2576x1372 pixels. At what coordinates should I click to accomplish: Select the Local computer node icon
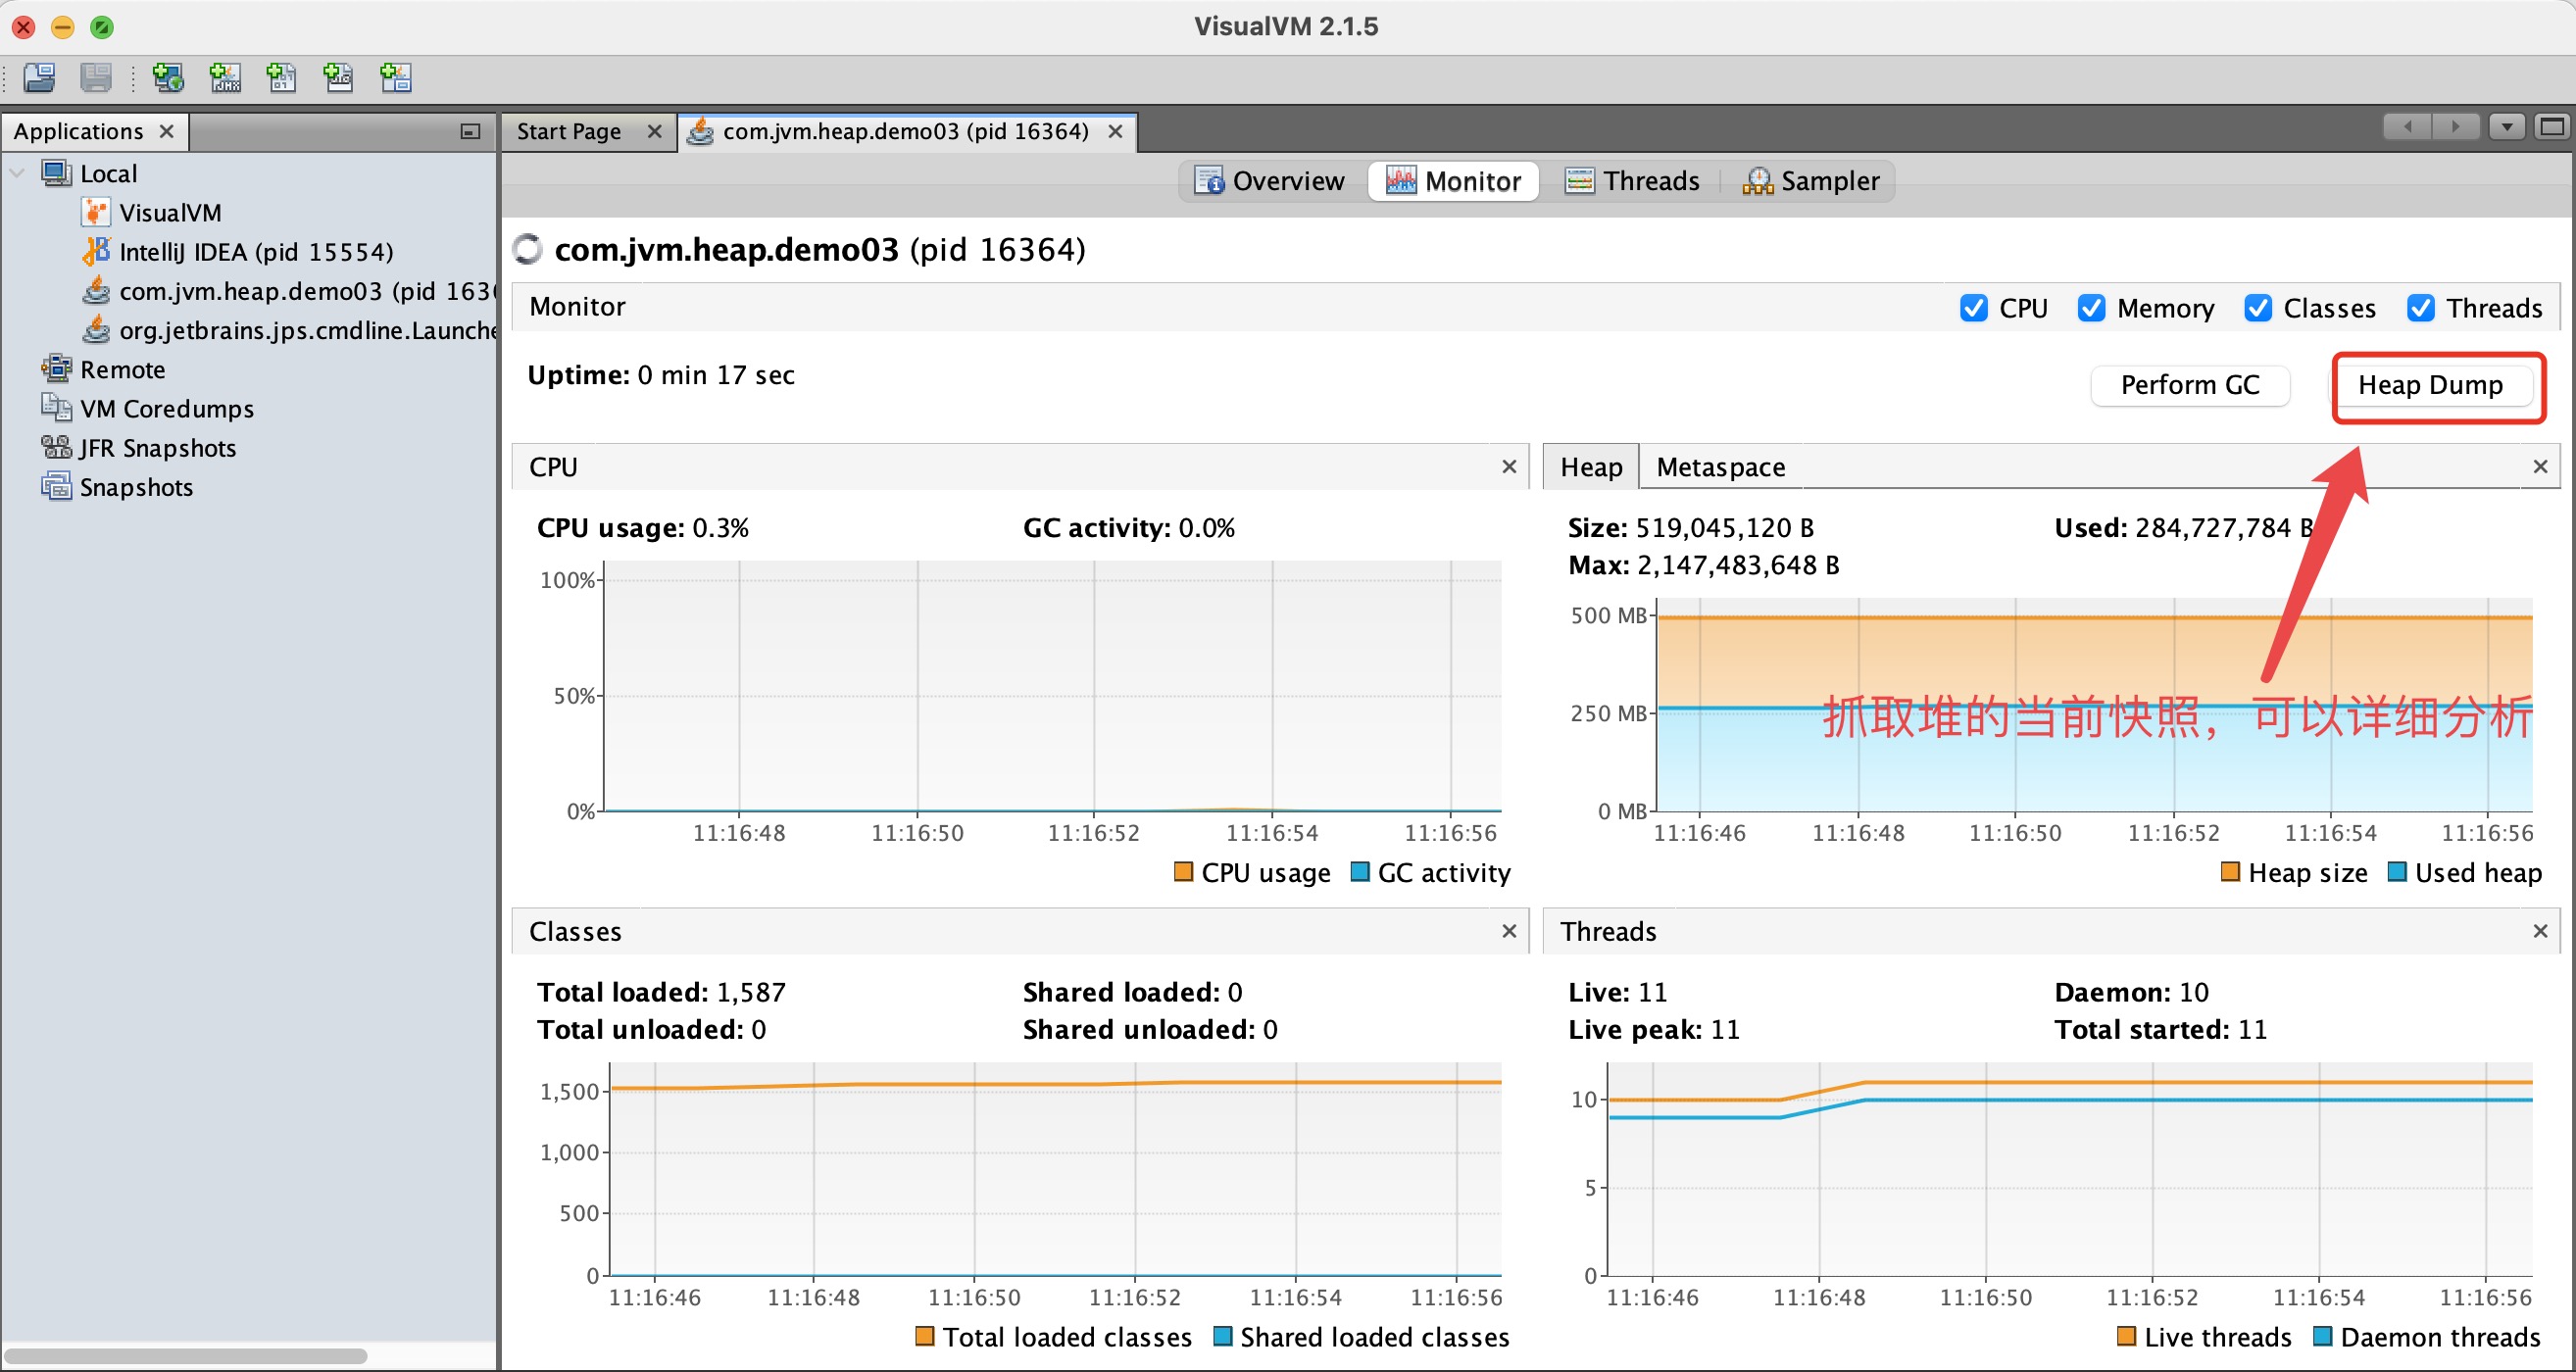56,173
